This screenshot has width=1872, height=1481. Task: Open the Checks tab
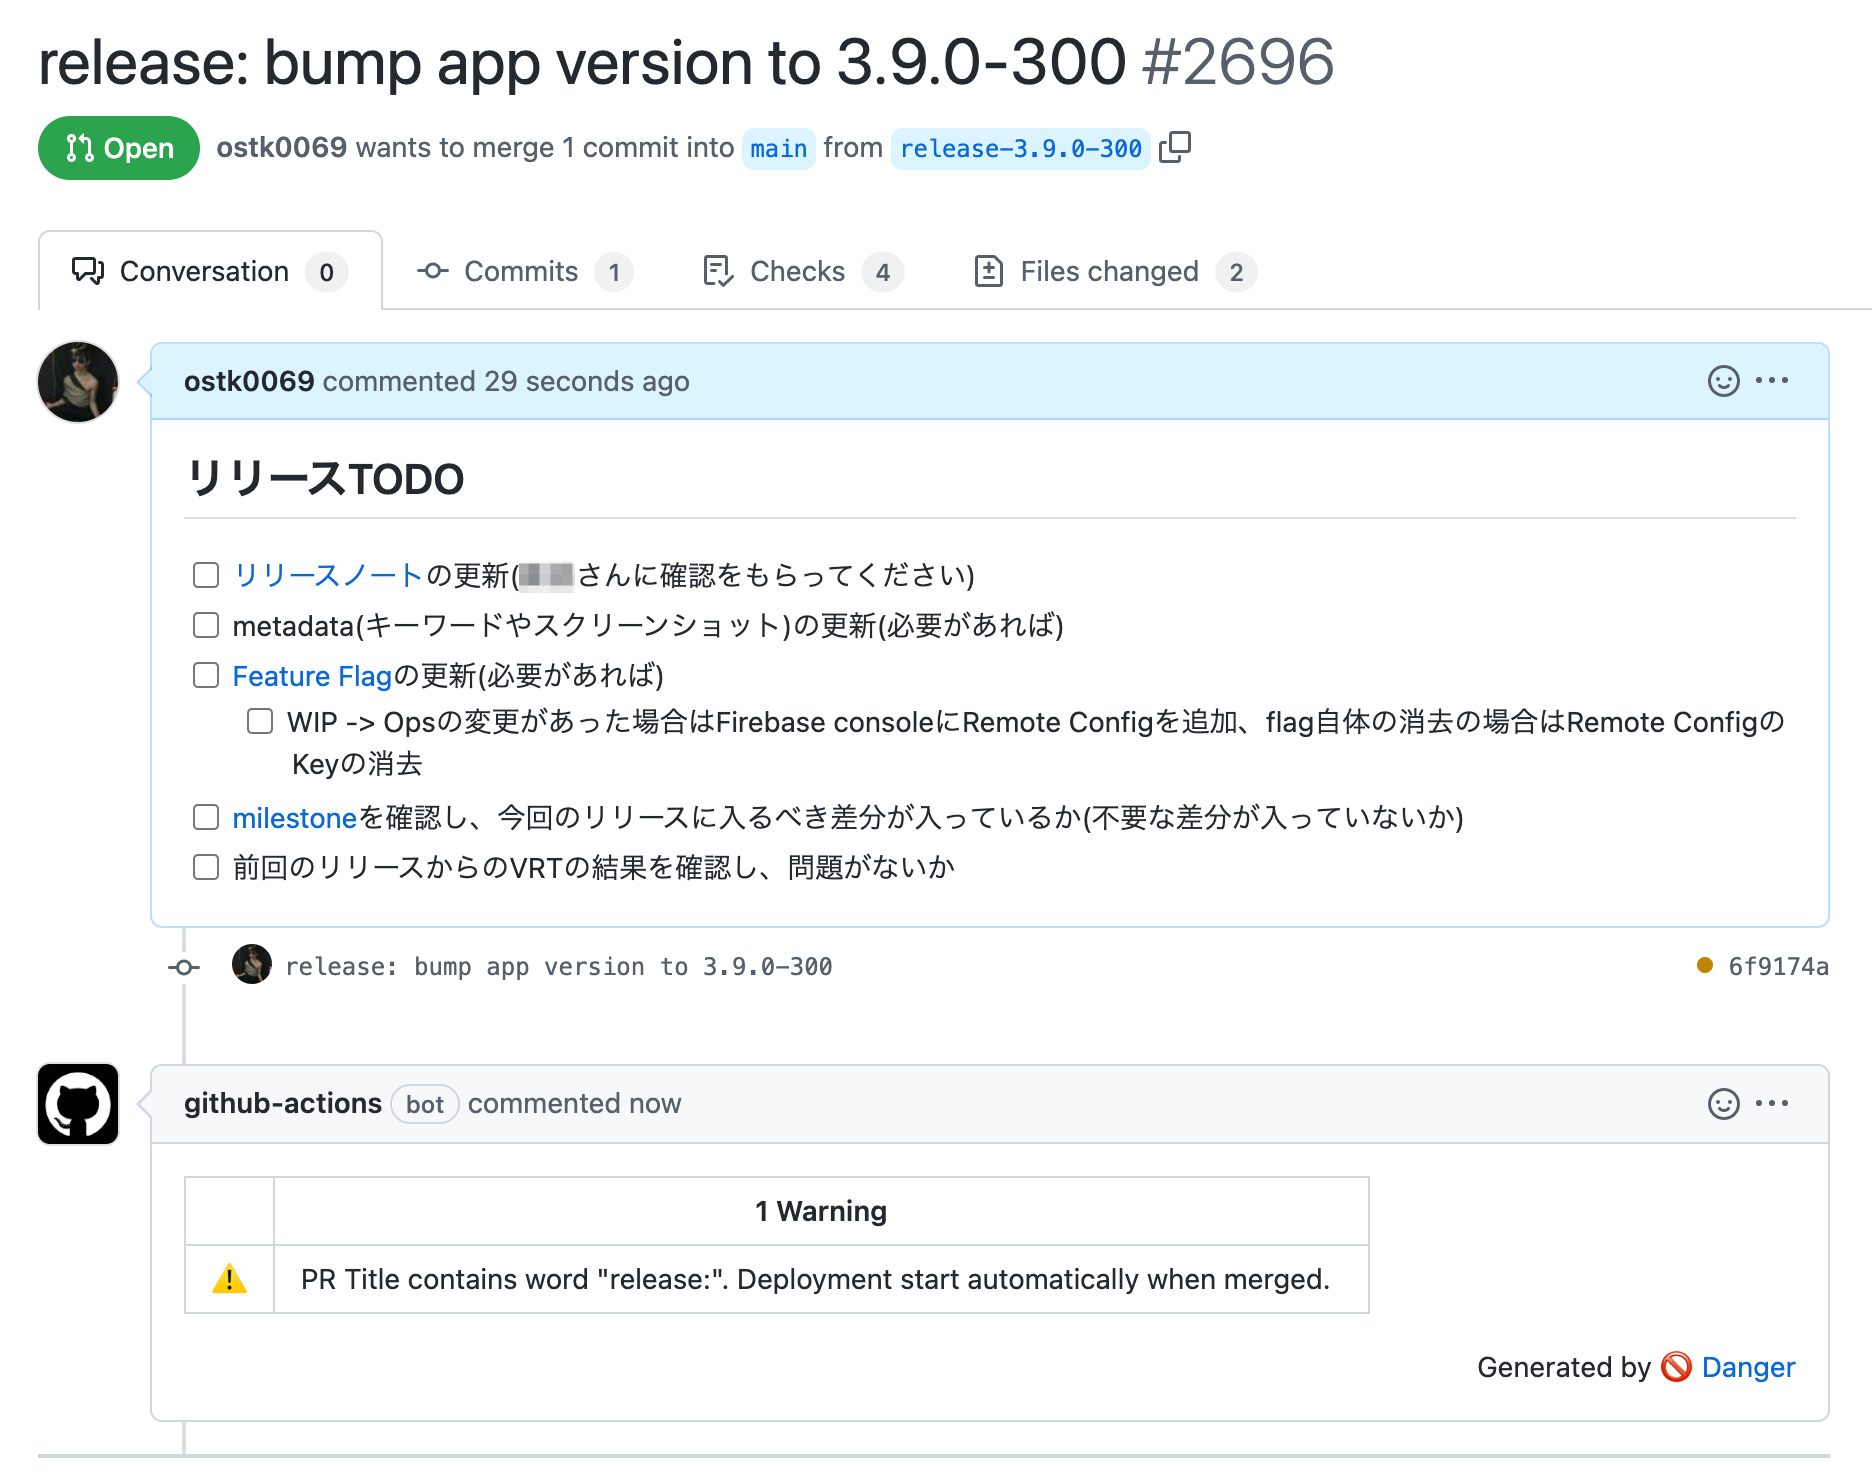pos(798,271)
